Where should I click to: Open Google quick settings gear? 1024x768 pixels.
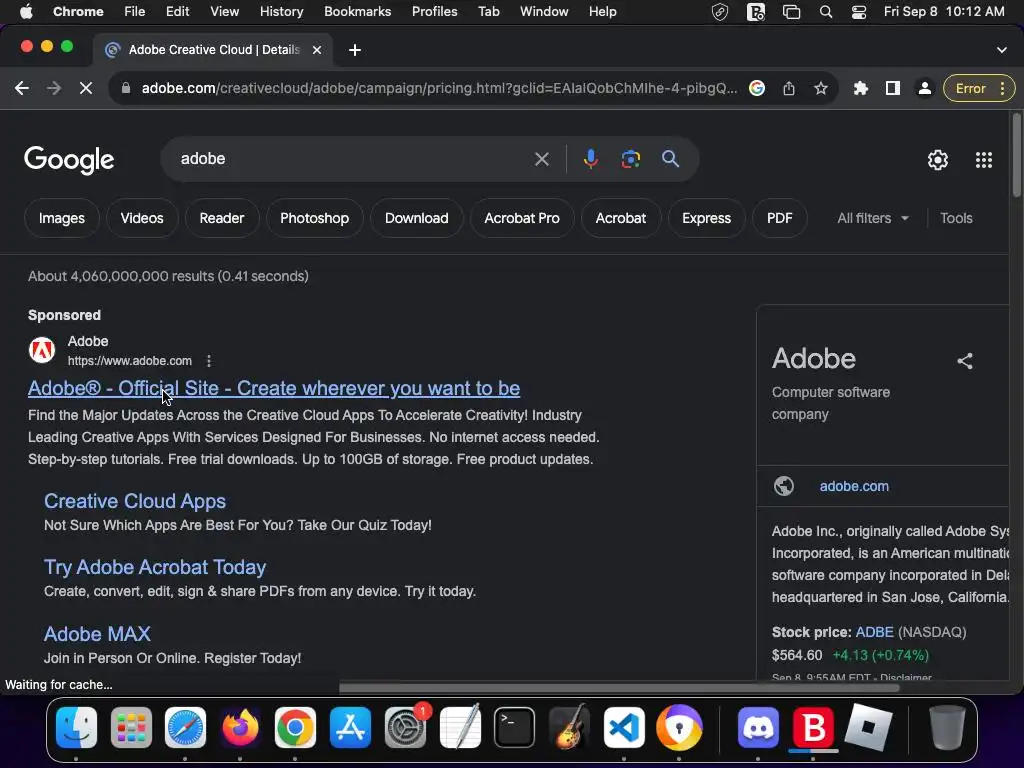click(938, 160)
